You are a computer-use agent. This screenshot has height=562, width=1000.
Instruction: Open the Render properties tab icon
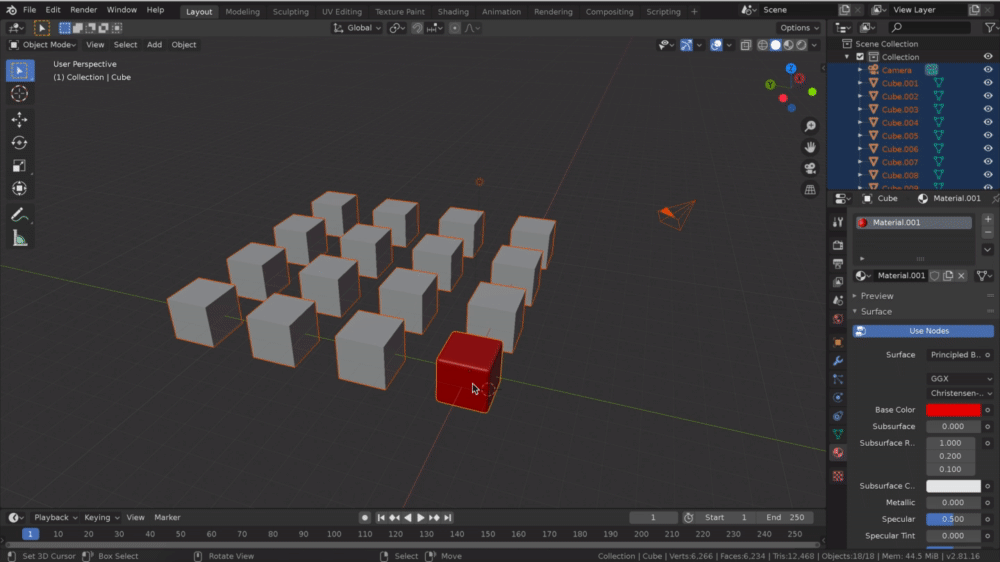838,245
